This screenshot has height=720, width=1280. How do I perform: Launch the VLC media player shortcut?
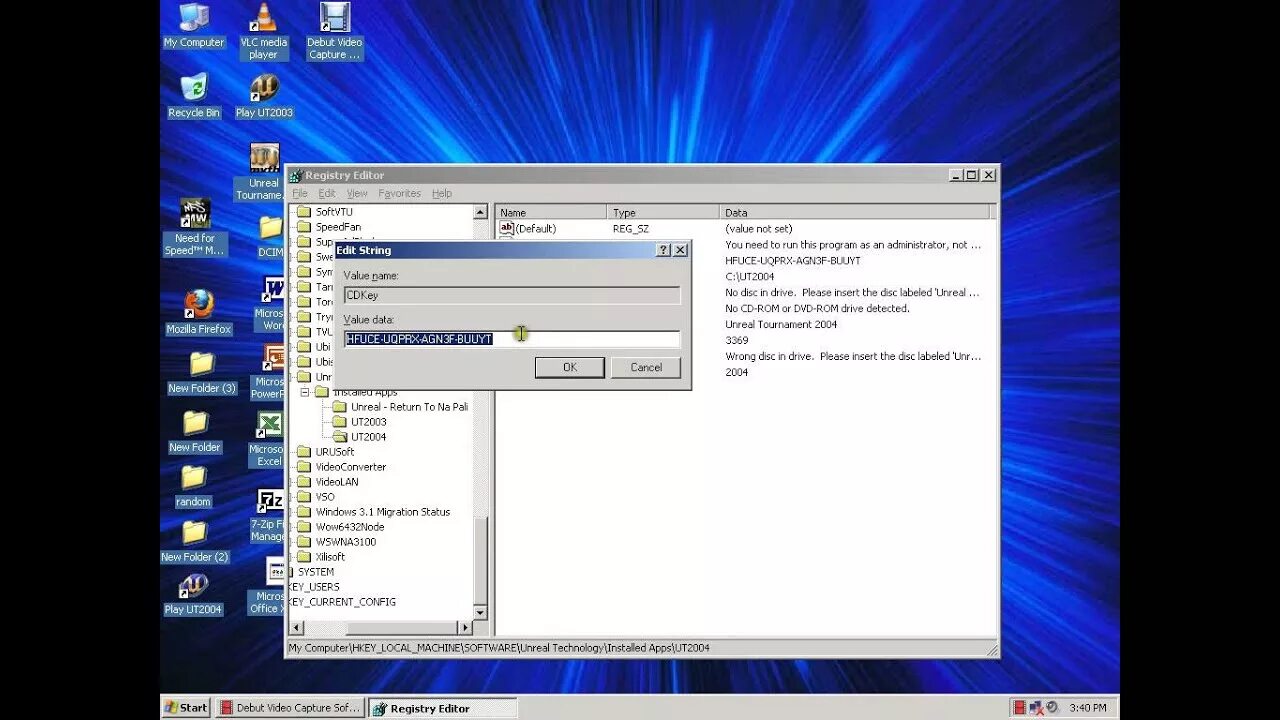click(x=264, y=30)
